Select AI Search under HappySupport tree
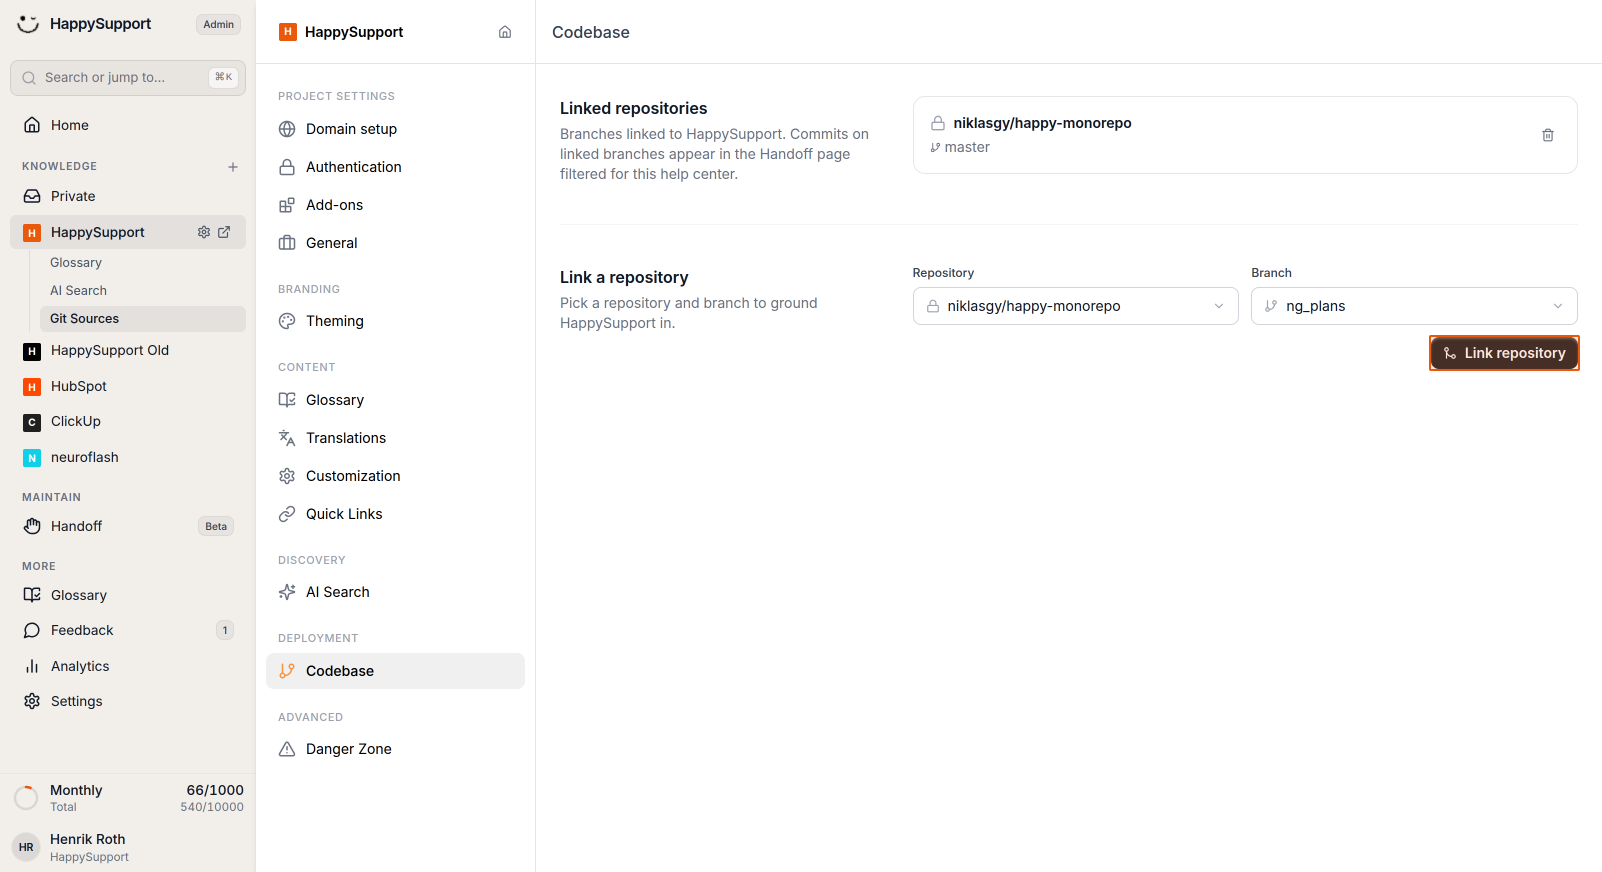 143,291
